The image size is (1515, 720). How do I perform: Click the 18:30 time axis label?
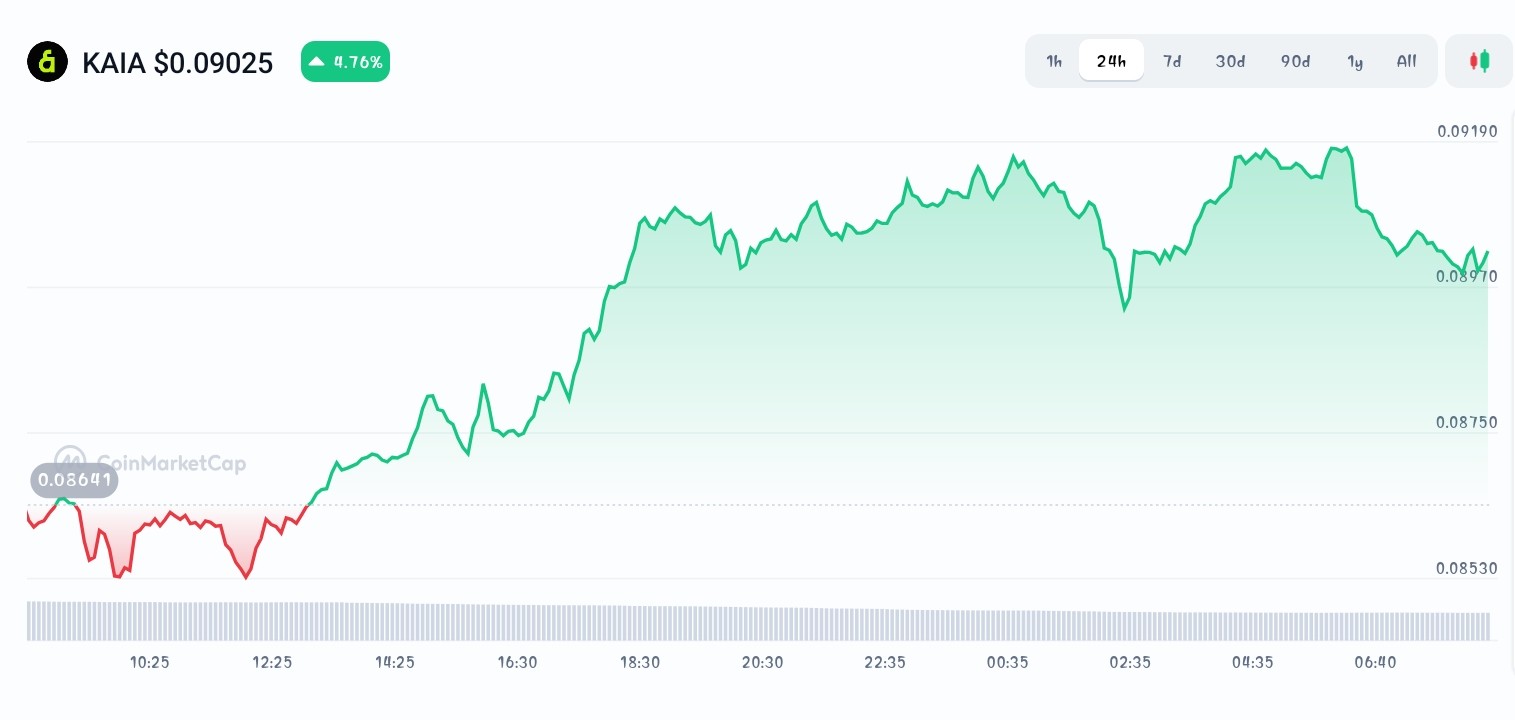(640, 662)
